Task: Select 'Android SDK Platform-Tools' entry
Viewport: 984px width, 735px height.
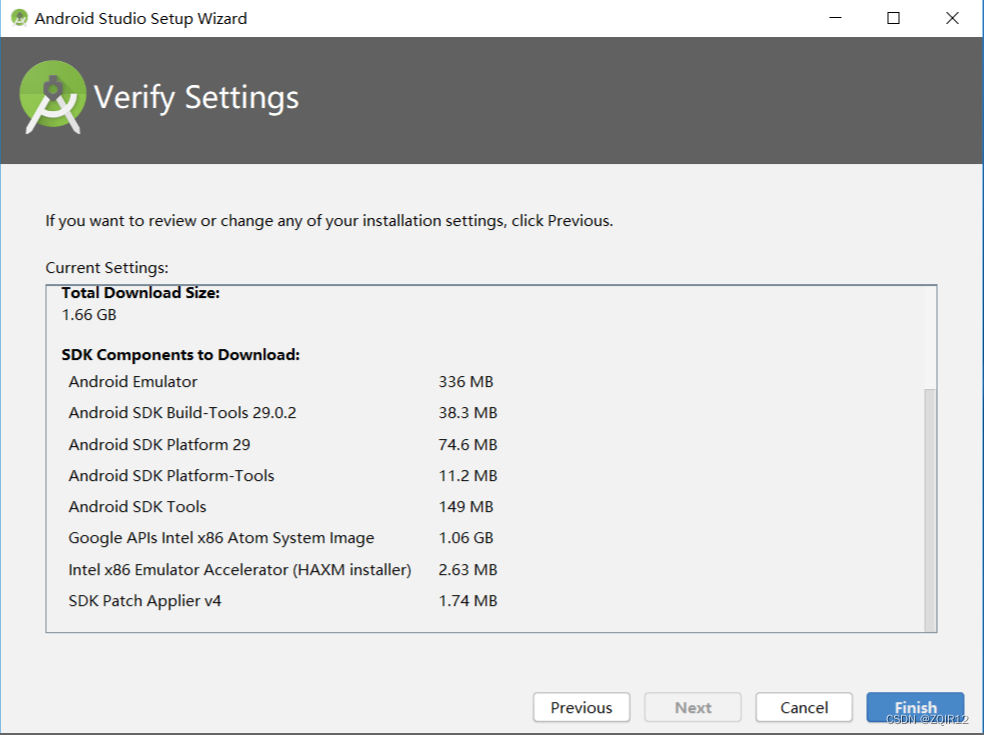Action: [x=171, y=476]
